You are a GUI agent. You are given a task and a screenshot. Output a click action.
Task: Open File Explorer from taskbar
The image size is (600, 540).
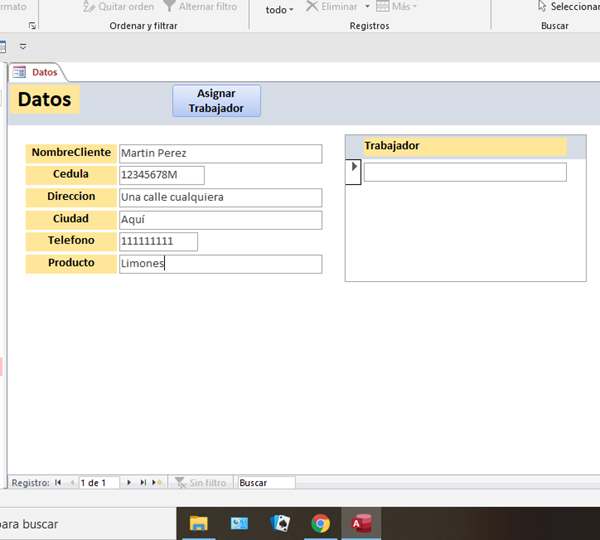tap(199, 523)
